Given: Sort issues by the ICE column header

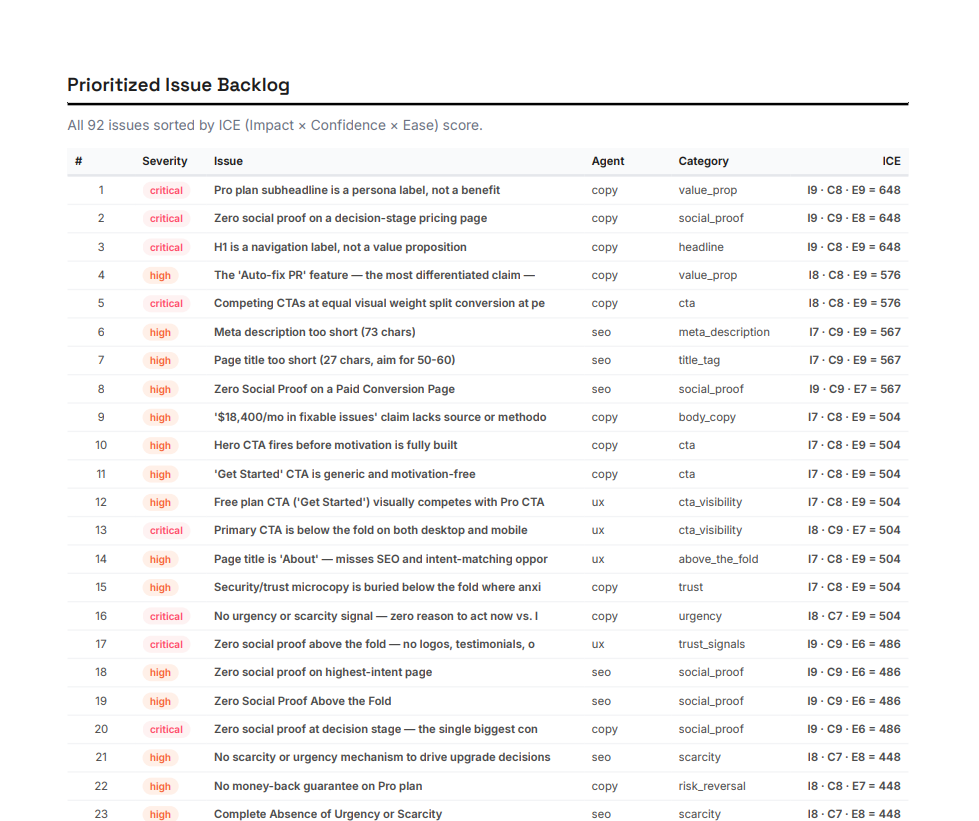Looking at the screenshot, I should click(x=890, y=161).
